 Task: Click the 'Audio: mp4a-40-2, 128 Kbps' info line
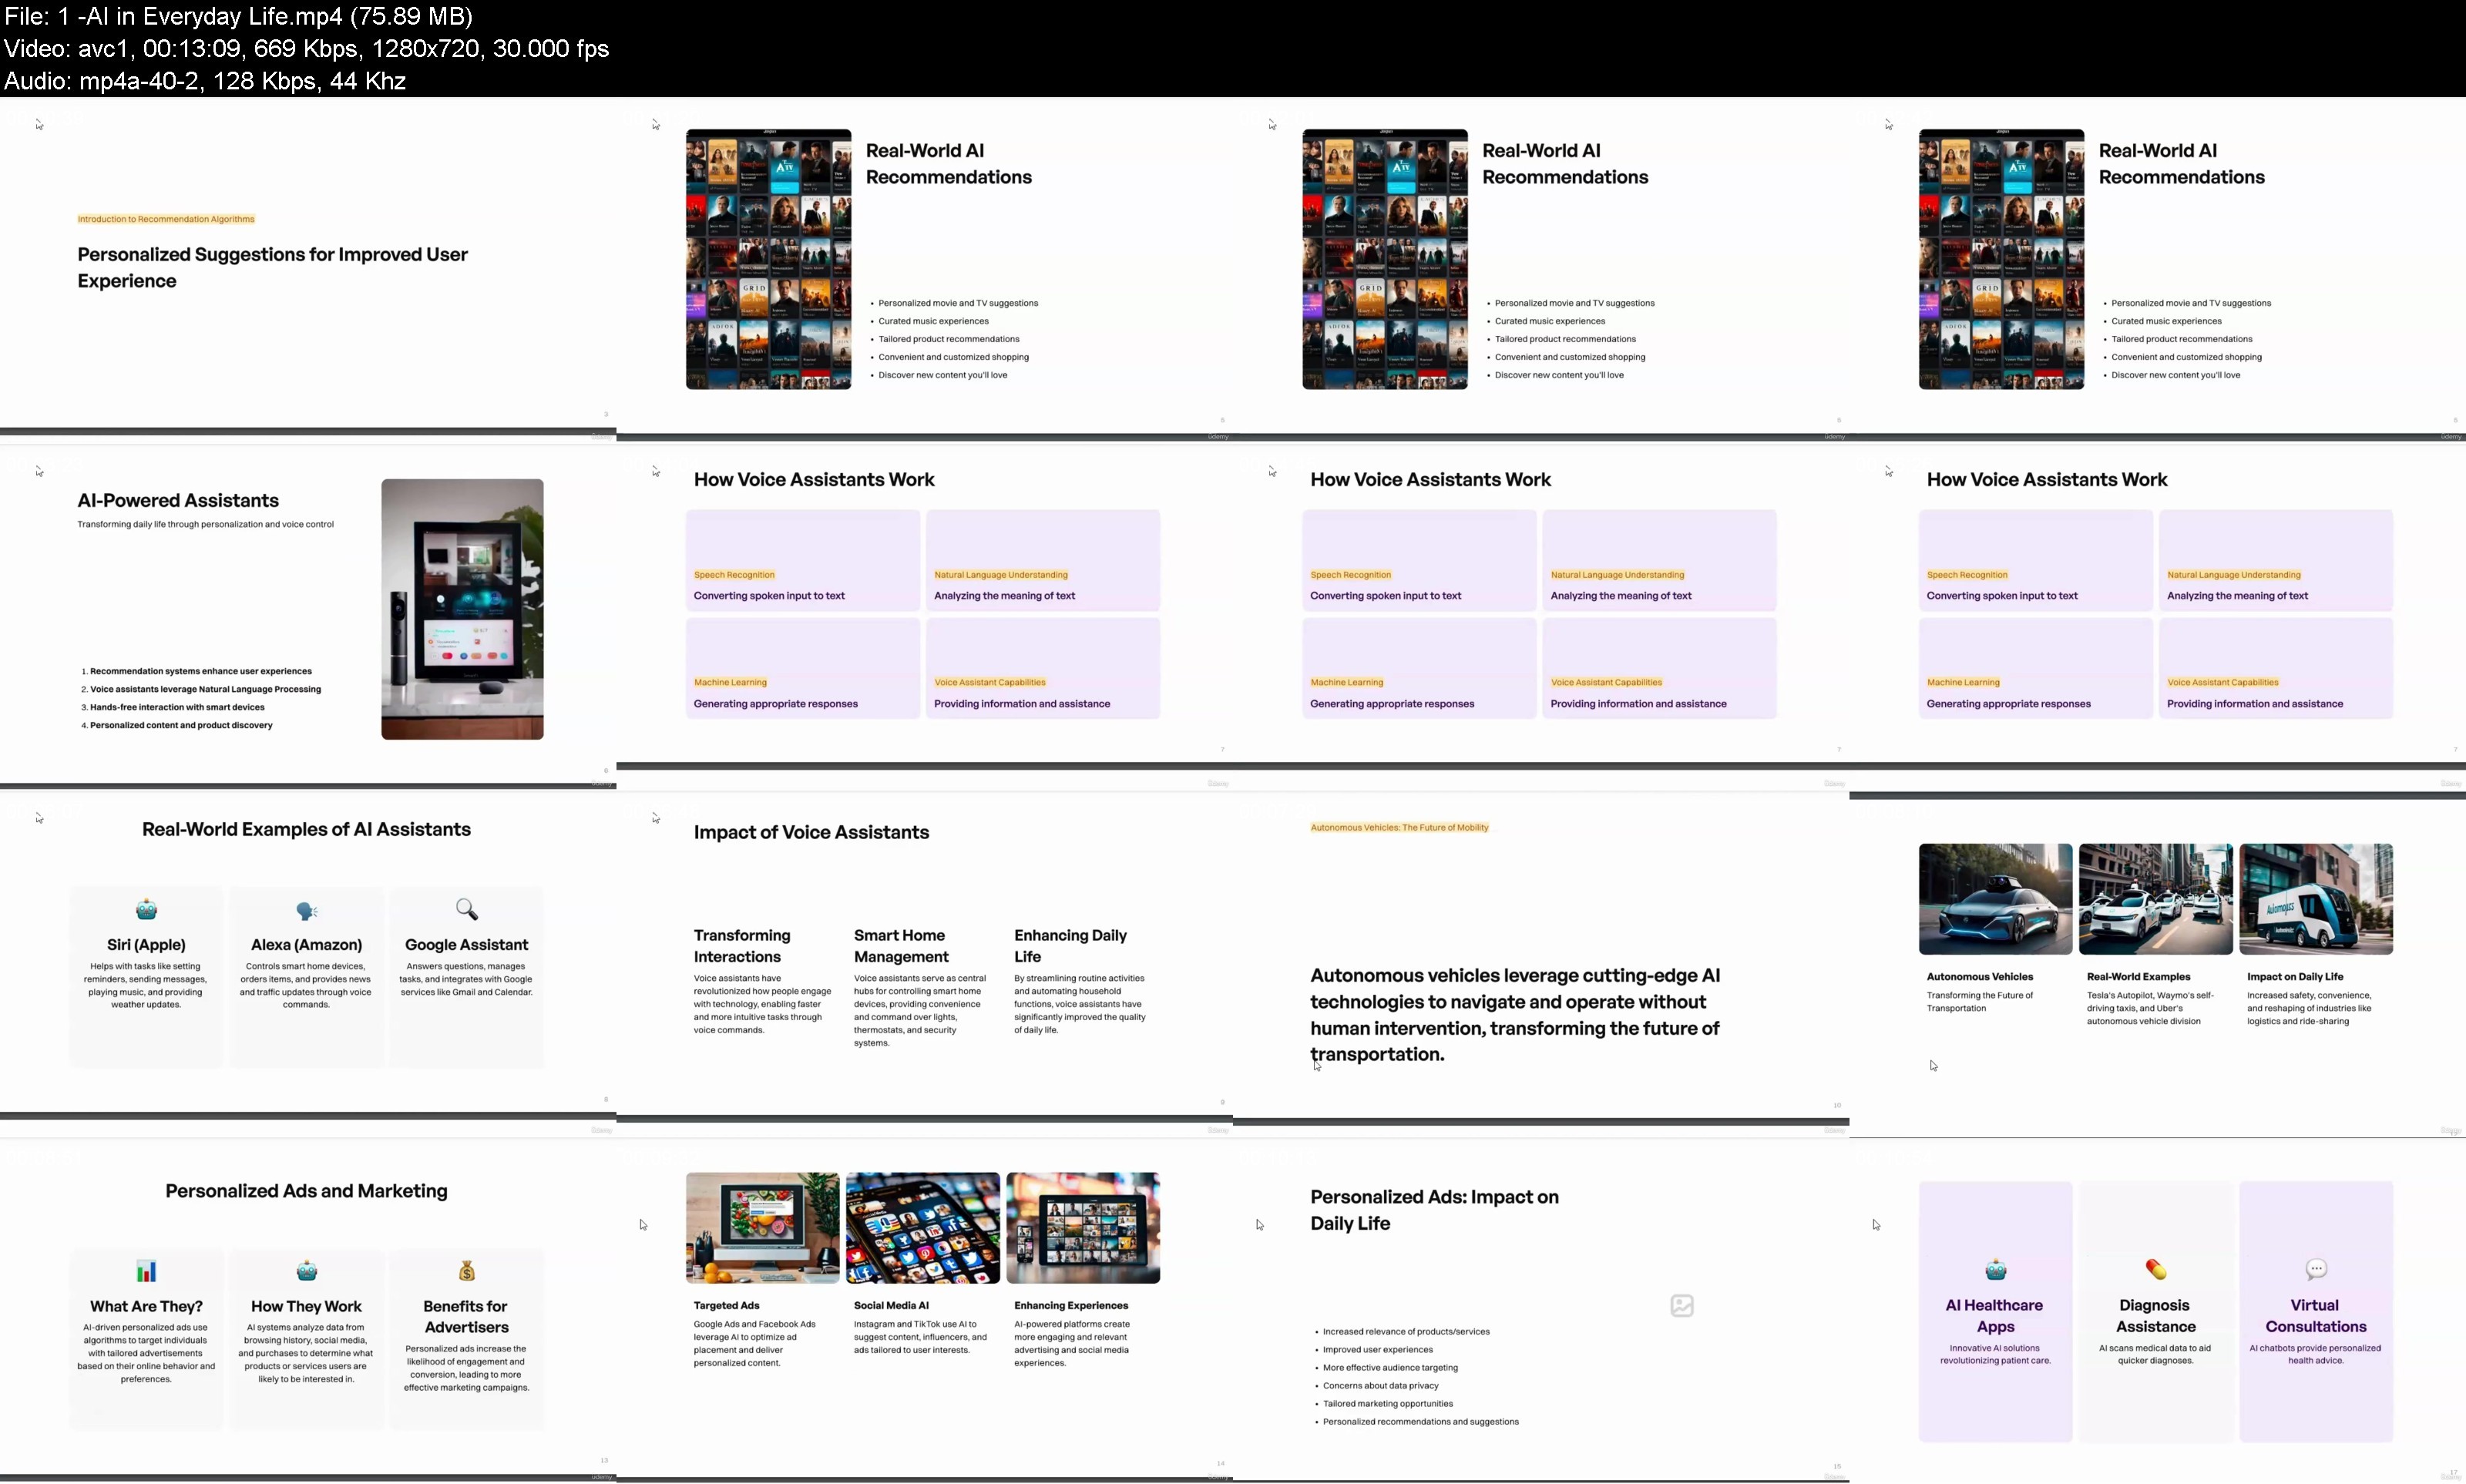(204, 80)
